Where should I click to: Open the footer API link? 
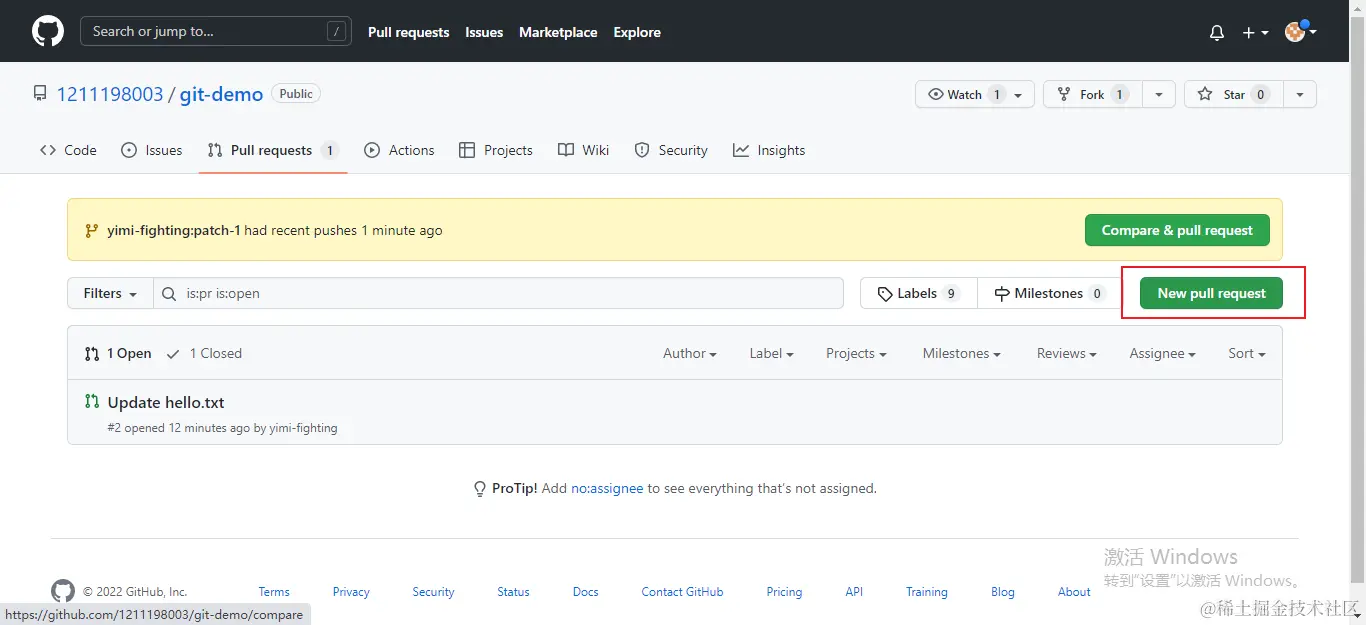[x=854, y=591]
